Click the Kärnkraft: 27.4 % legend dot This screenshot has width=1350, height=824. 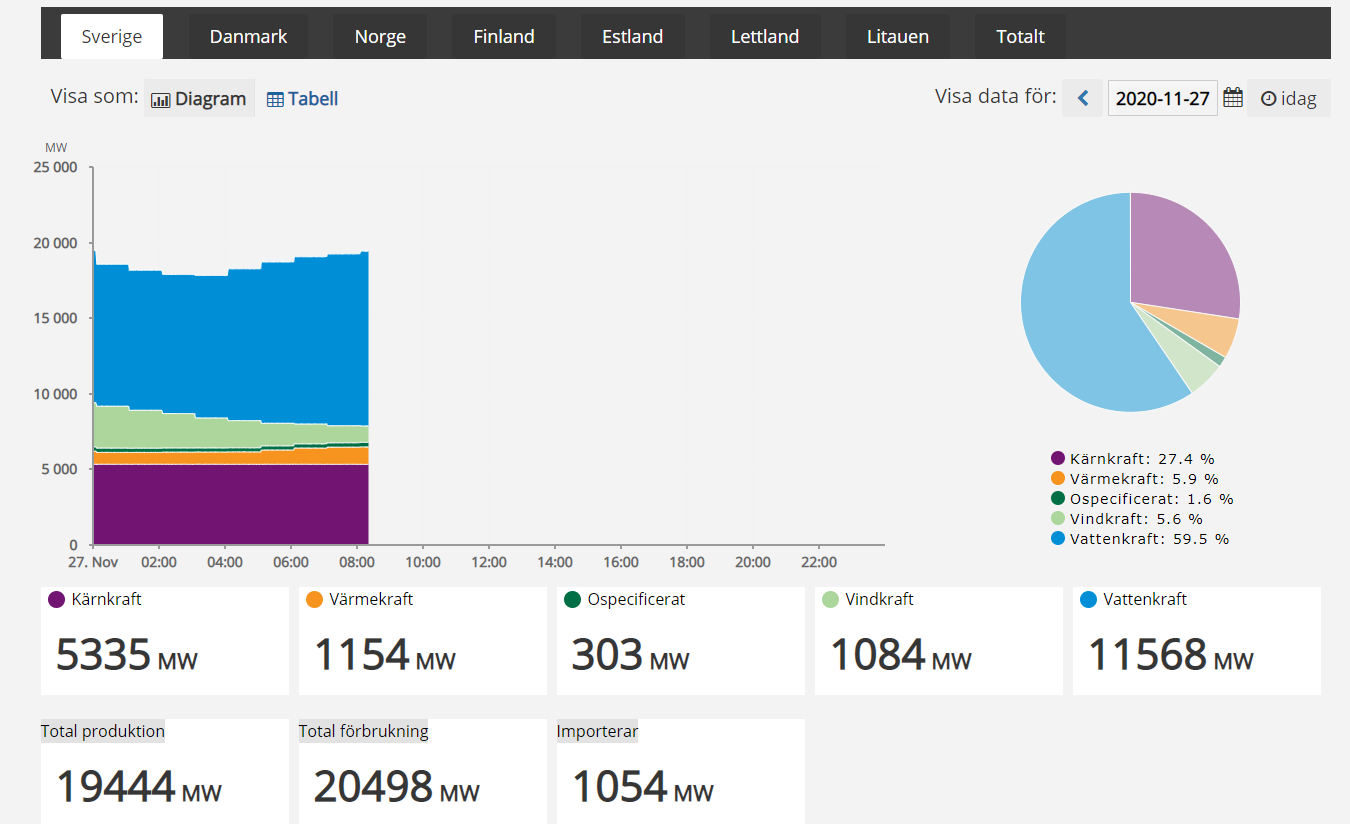click(x=1058, y=458)
